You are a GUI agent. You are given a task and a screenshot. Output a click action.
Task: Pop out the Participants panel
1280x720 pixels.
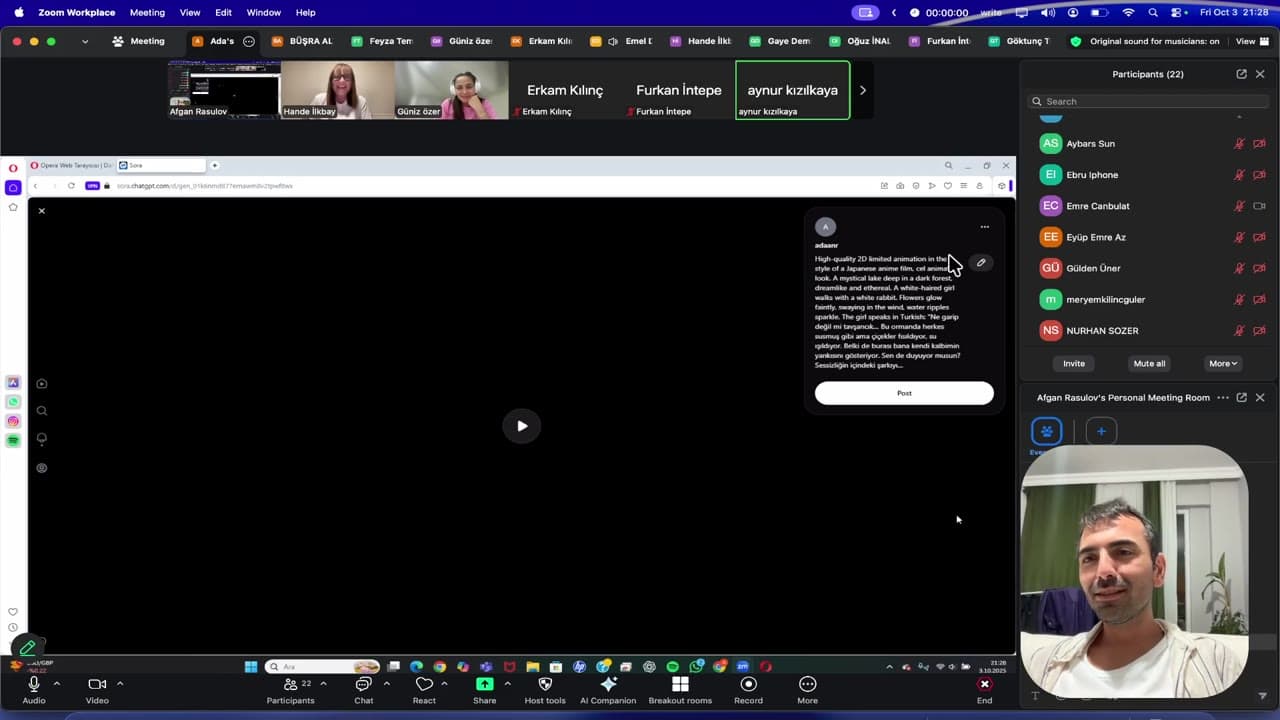pyautogui.click(x=1241, y=74)
